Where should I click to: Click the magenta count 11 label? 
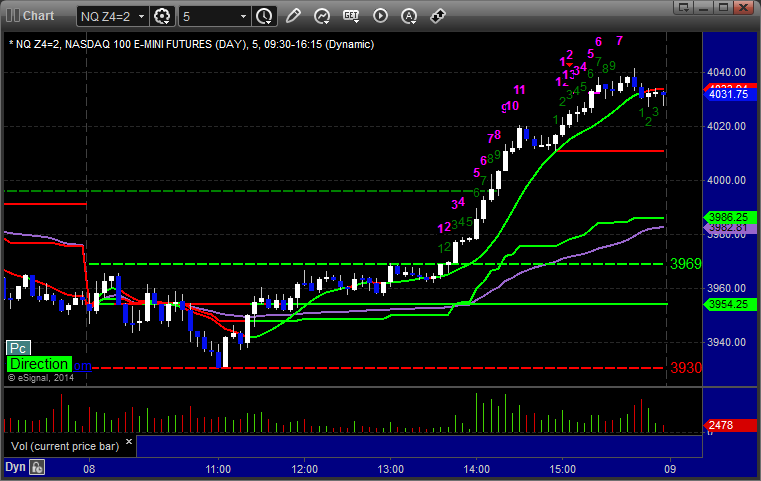[519, 90]
